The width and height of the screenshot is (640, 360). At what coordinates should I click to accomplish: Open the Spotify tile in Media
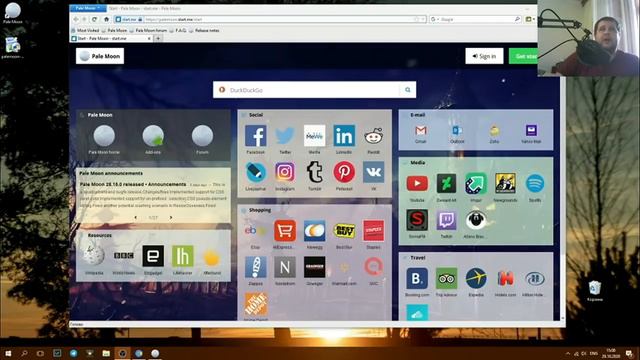pyautogui.click(x=535, y=184)
